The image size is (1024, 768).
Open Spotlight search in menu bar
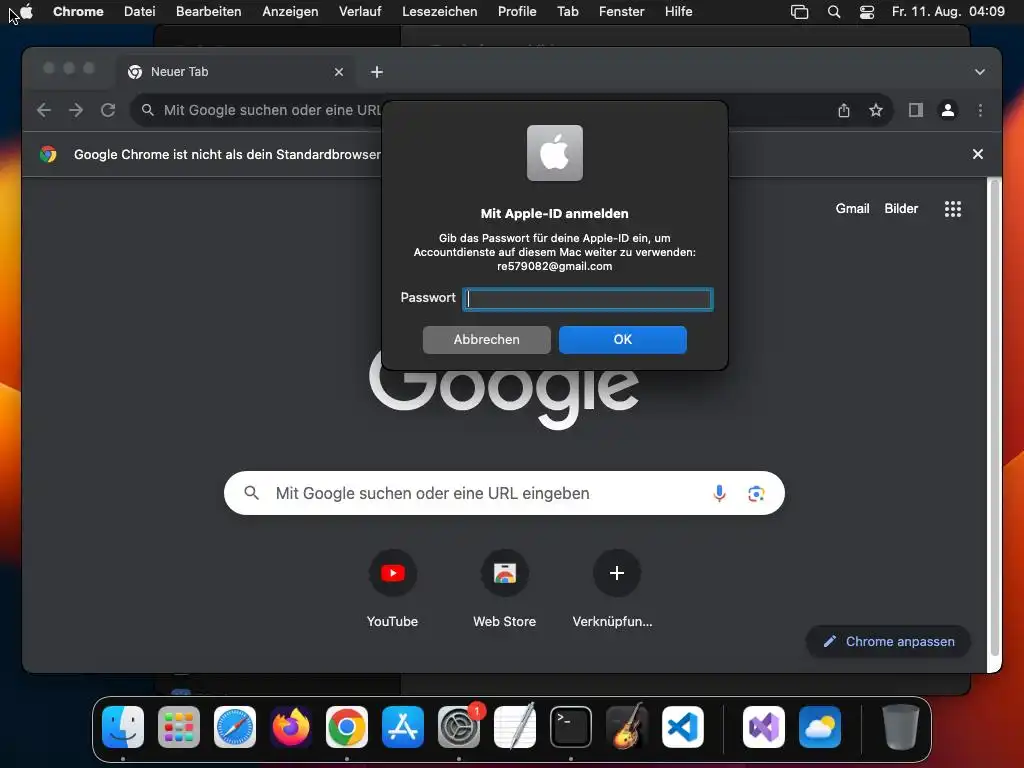(x=833, y=12)
